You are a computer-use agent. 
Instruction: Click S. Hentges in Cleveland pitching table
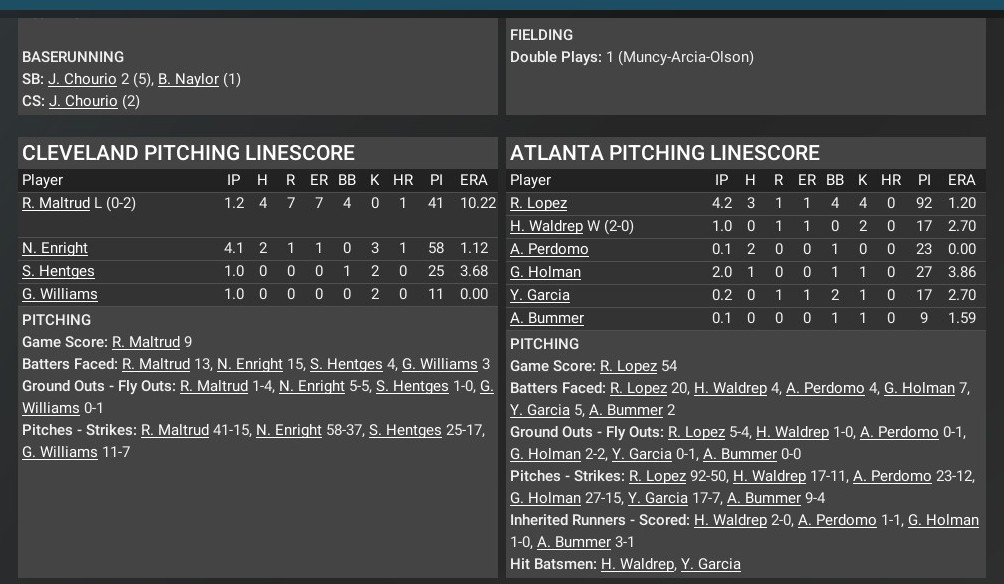click(x=58, y=271)
